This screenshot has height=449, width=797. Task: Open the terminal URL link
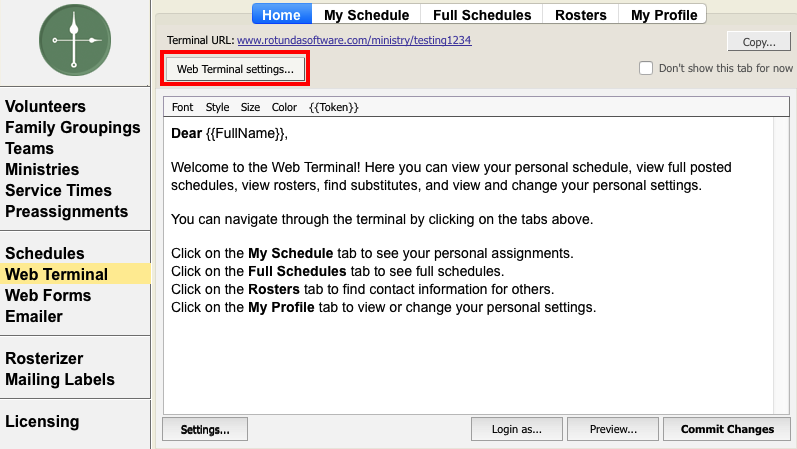point(354,41)
